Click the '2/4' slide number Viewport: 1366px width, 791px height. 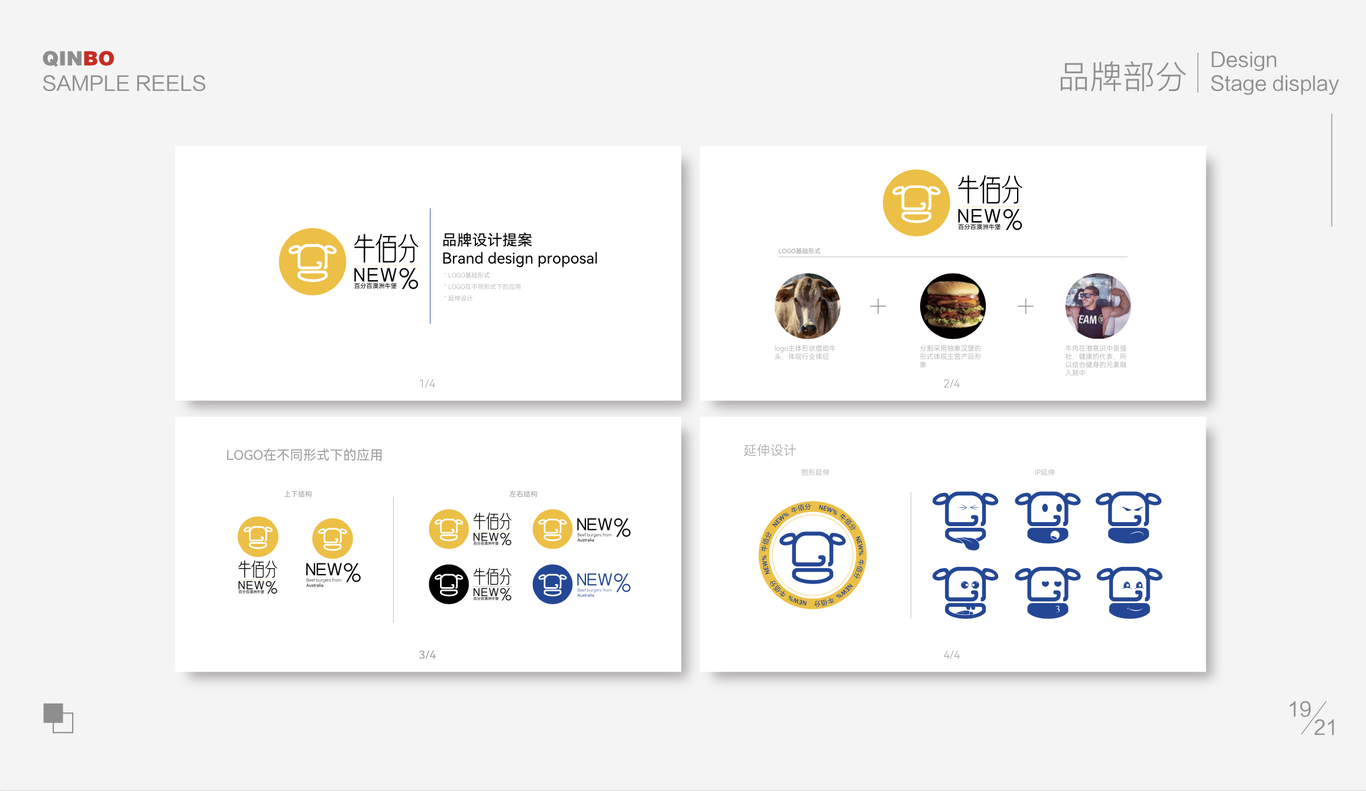(952, 384)
